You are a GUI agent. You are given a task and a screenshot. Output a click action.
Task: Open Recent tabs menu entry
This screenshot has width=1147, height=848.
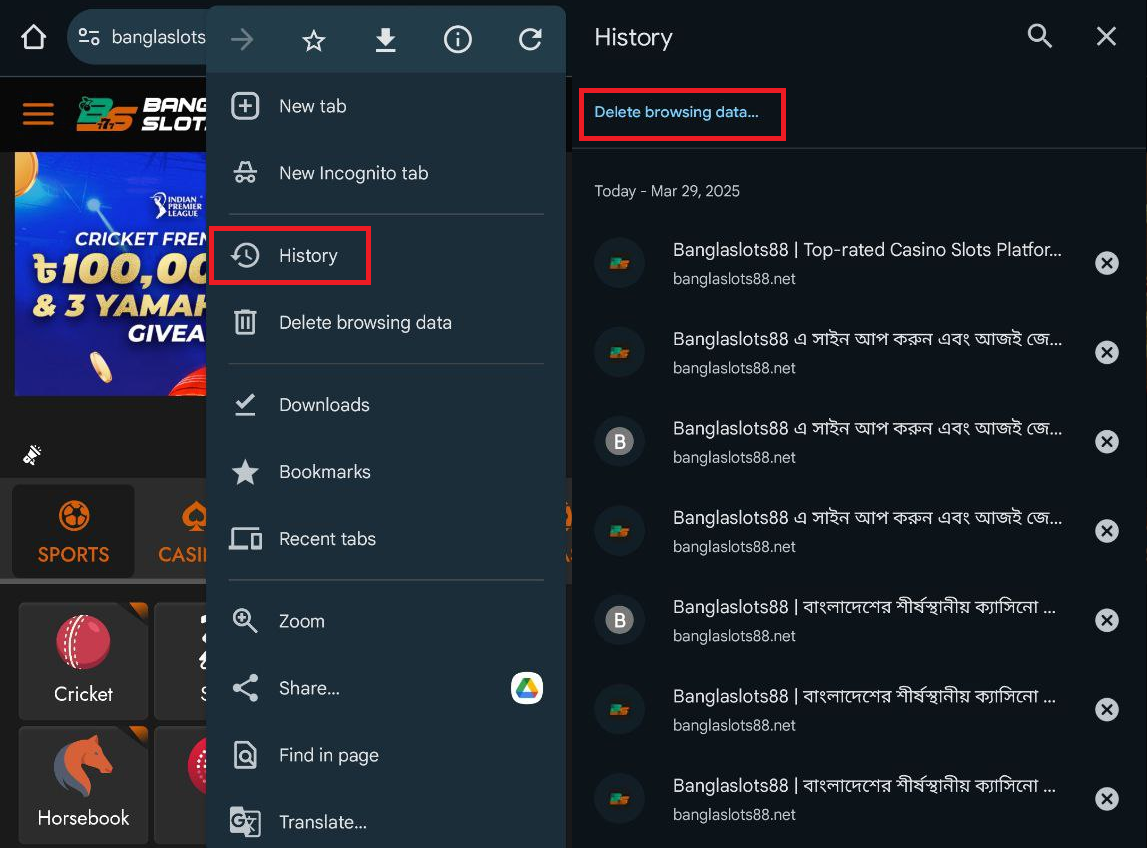tap(386, 539)
